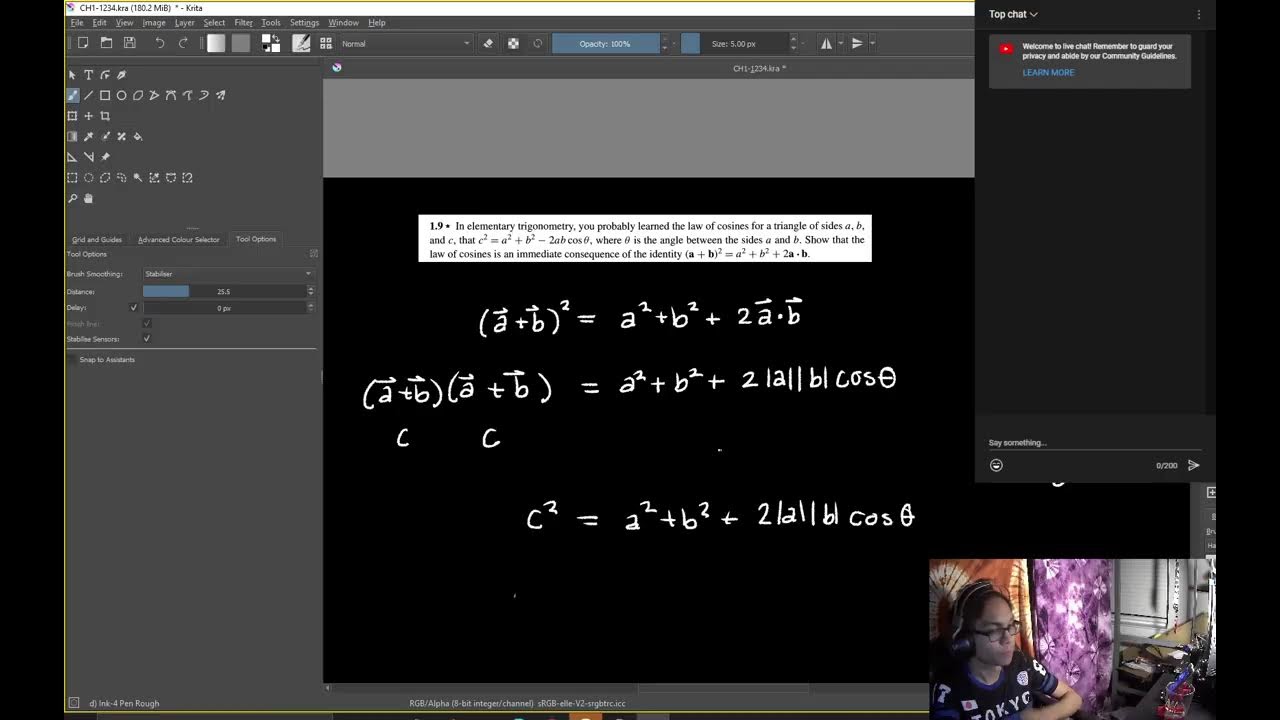This screenshot has width=1280, height=720.
Task: Click brush Size stepper arrows
Action: 794,43
